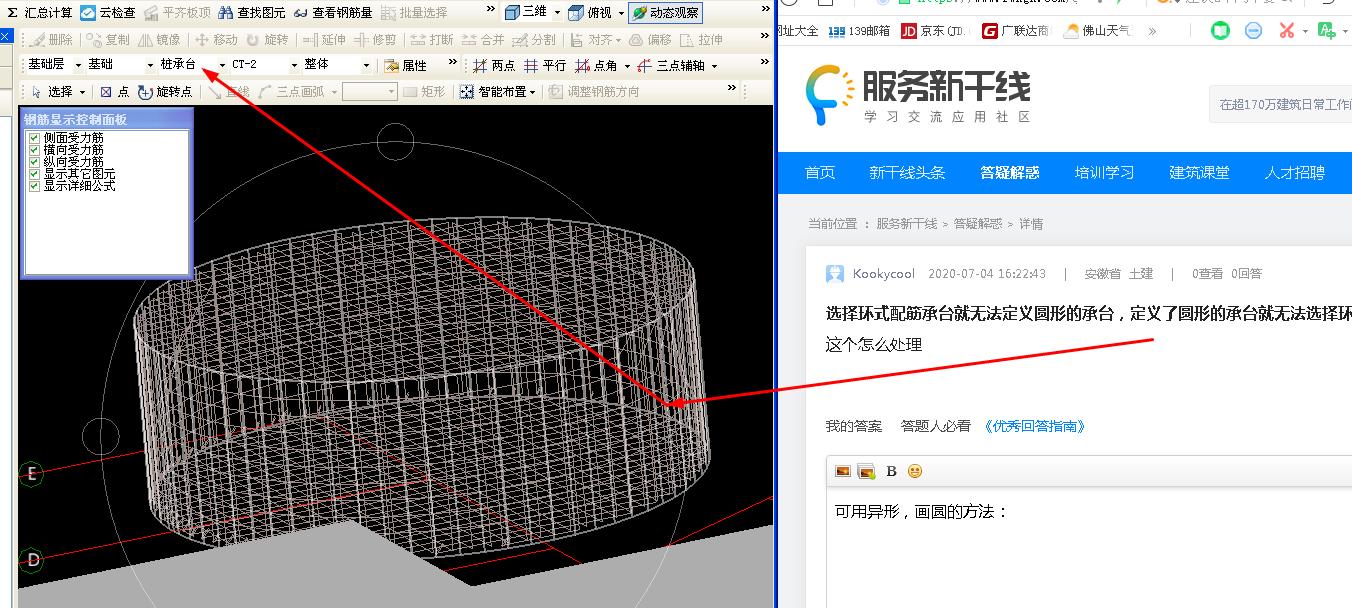
Task: Open the 基础 category dropdown
Action: click(x=121, y=65)
